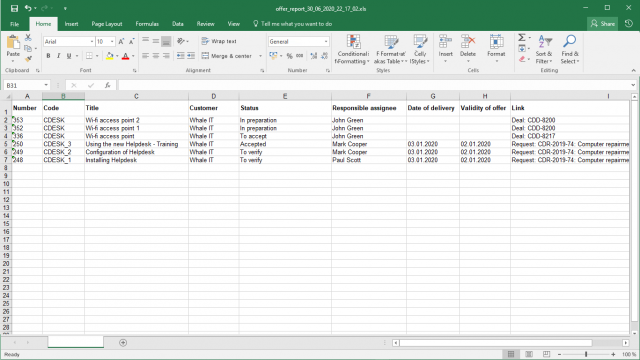
Task: Increase font size with larger A icon
Action: pos(121,42)
